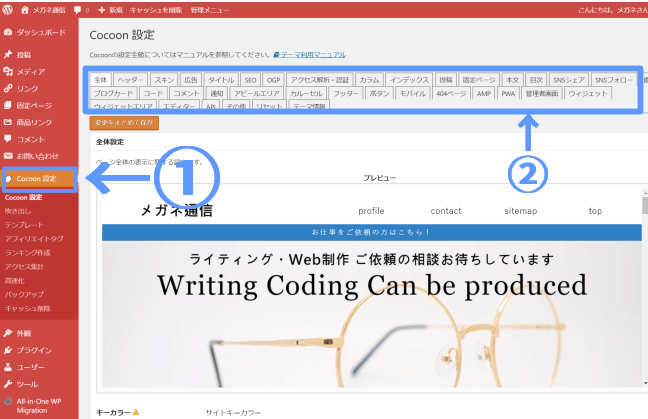This screenshot has height=419, width=648.
Task: Select the highlighted Cocoon 設定 sidebar item
Action: [40, 179]
